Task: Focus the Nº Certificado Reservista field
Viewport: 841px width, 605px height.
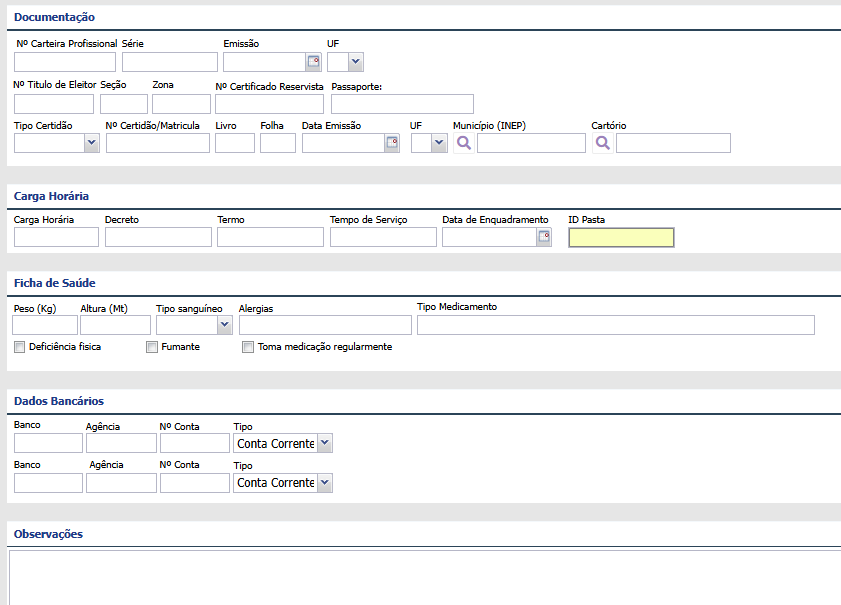Action: (269, 104)
